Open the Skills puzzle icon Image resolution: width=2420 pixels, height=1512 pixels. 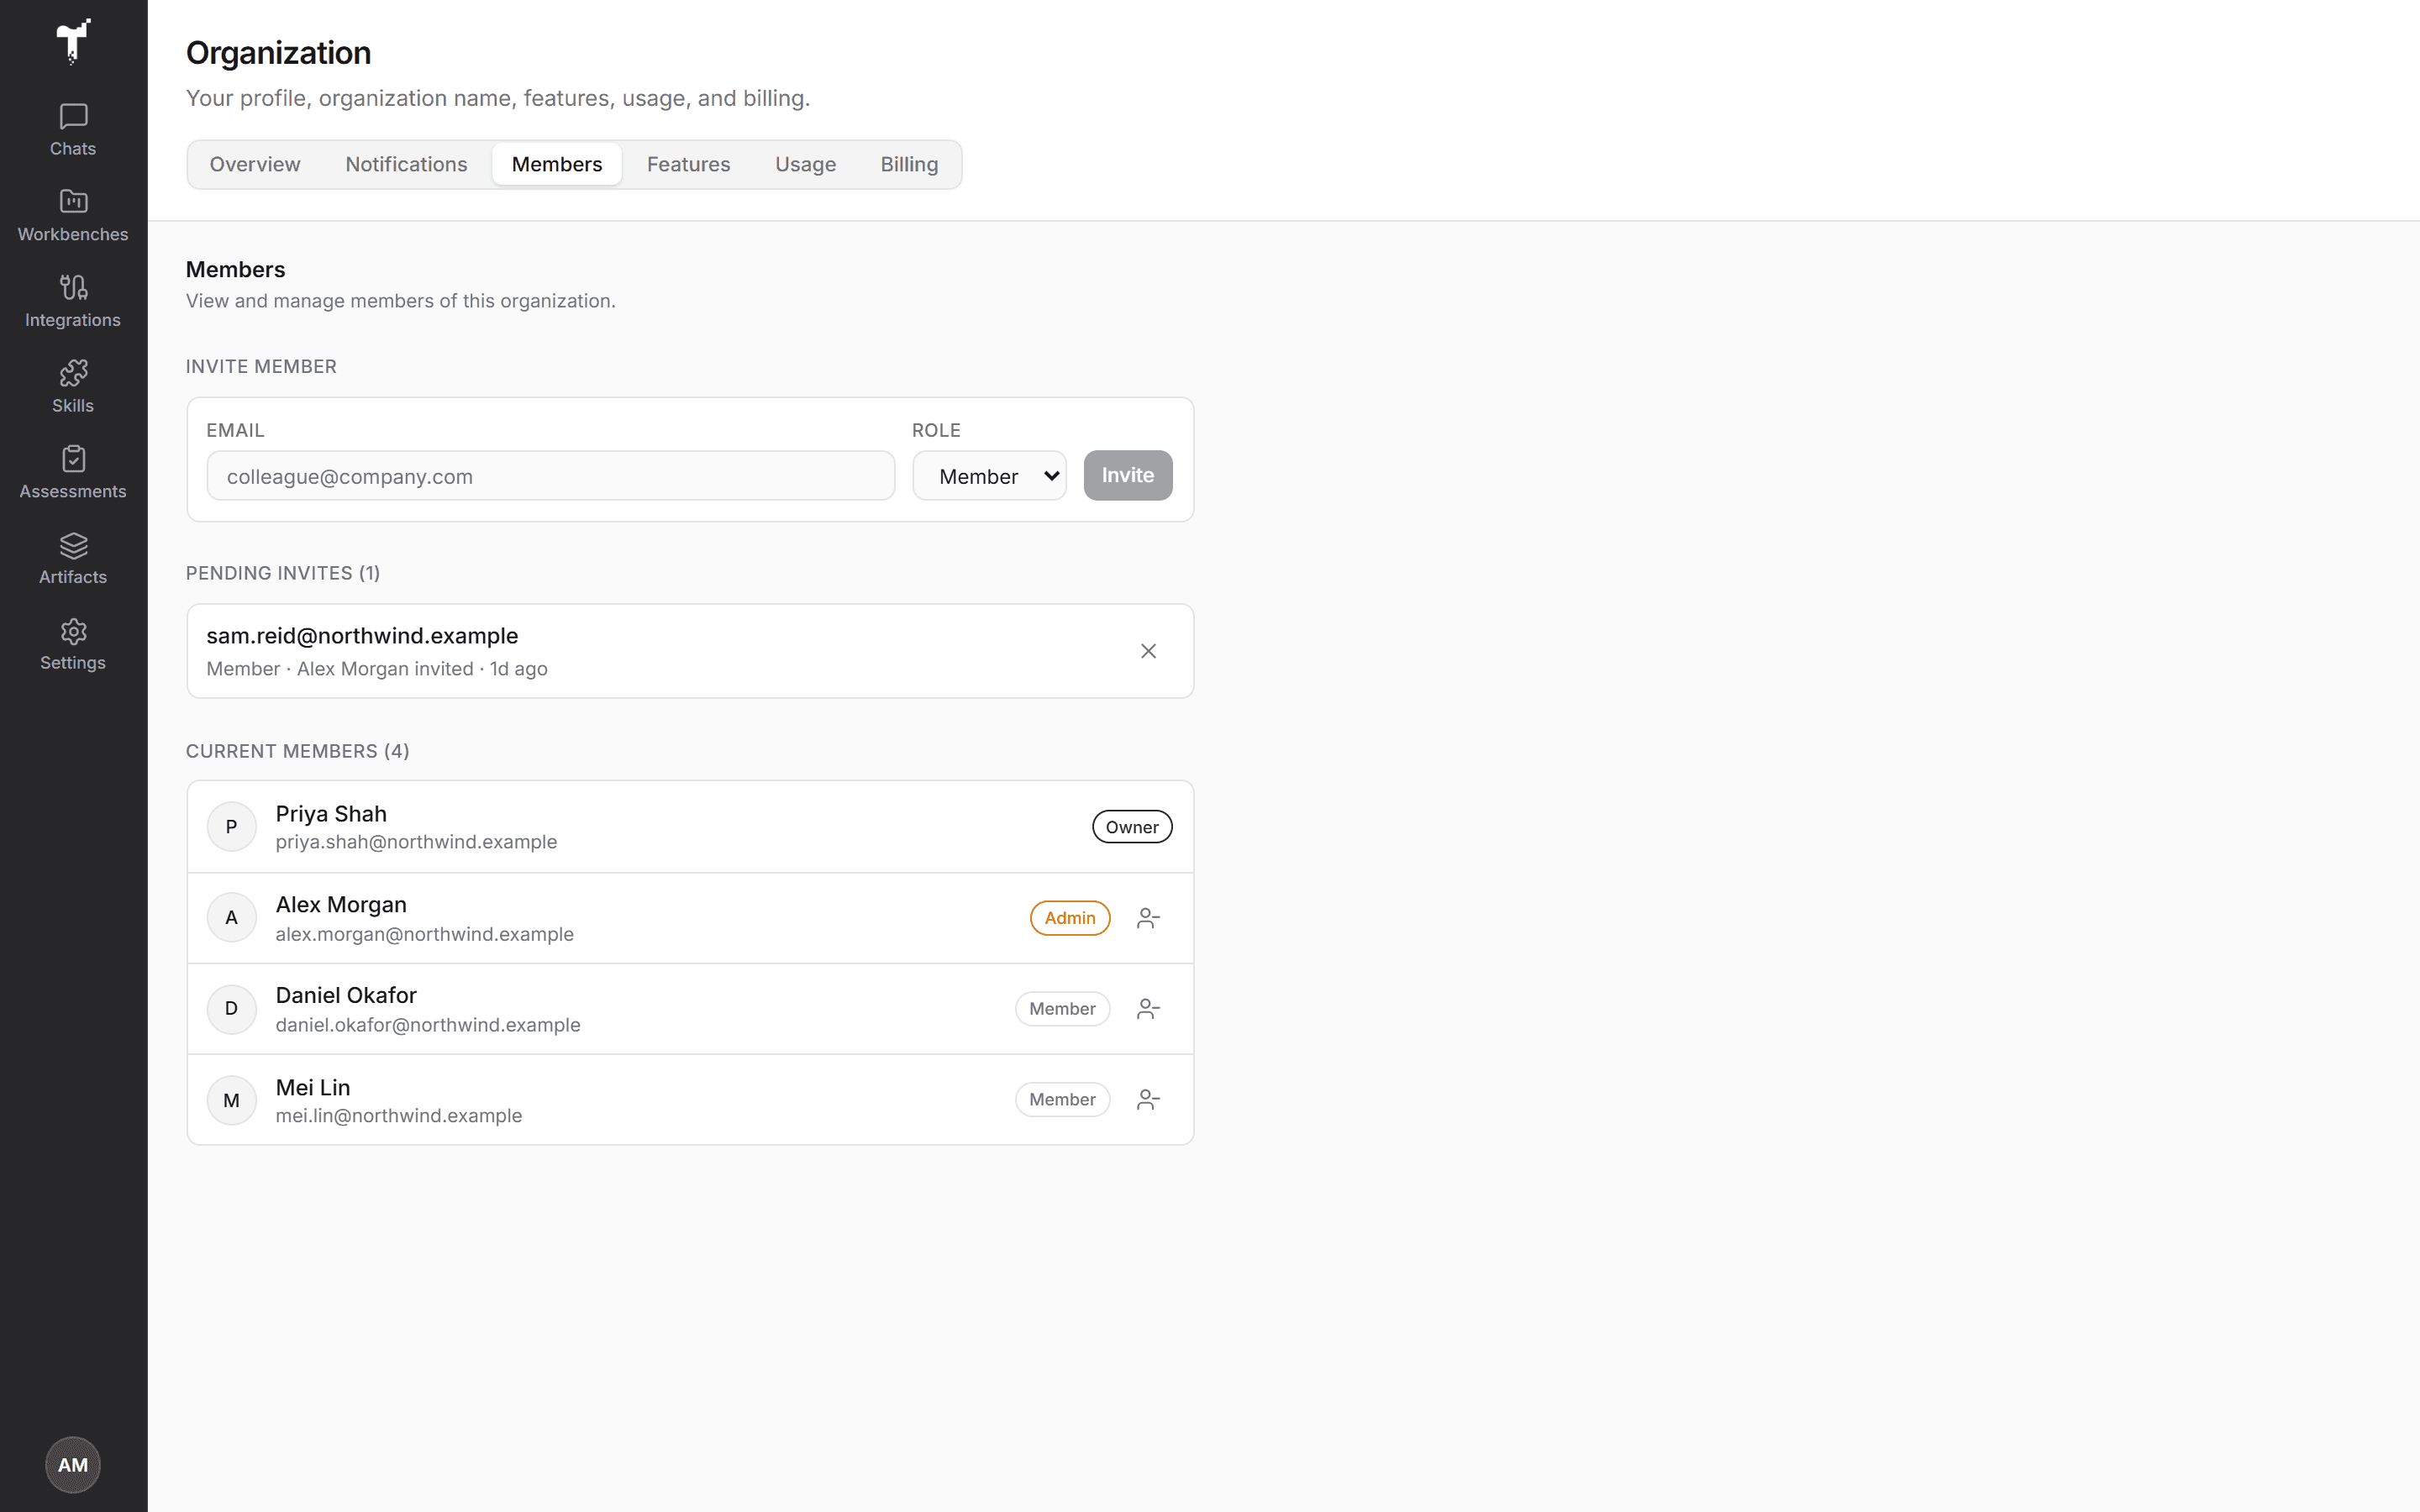click(73, 387)
